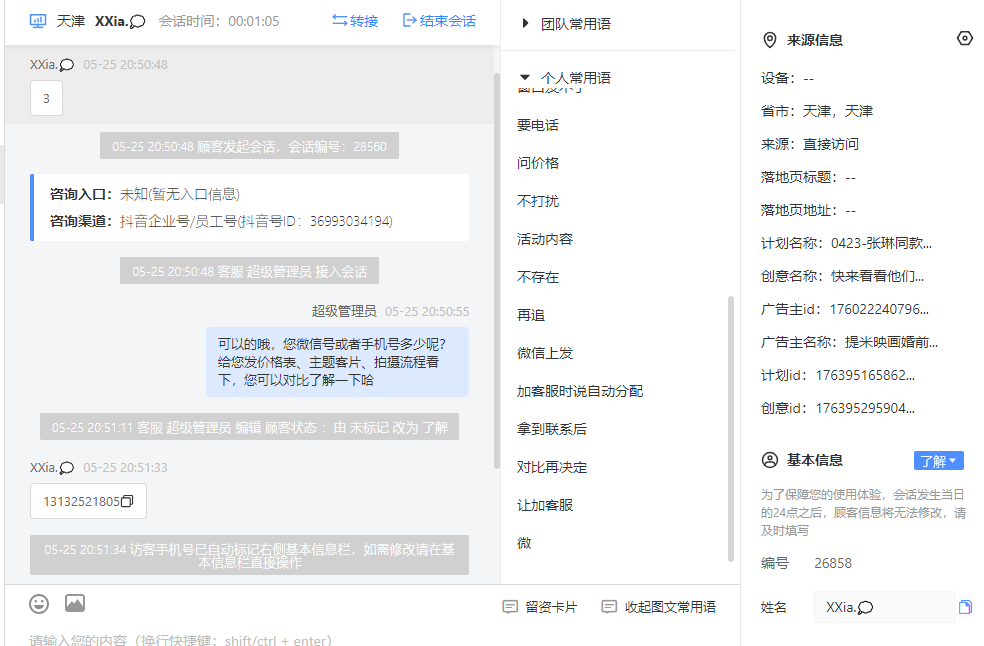Click the settings hexagon icon beside 来源信息
The height and width of the screenshot is (646, 984).
point(965,39)
